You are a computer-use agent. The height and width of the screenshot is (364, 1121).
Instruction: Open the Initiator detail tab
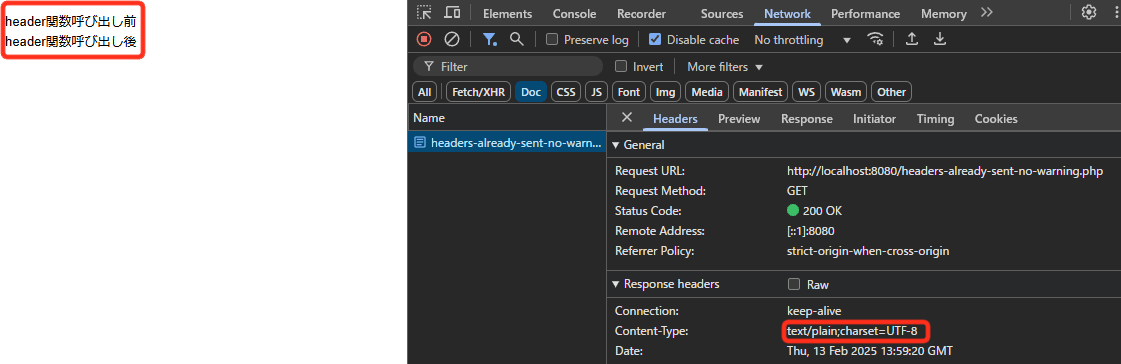[x=874, y=119]
